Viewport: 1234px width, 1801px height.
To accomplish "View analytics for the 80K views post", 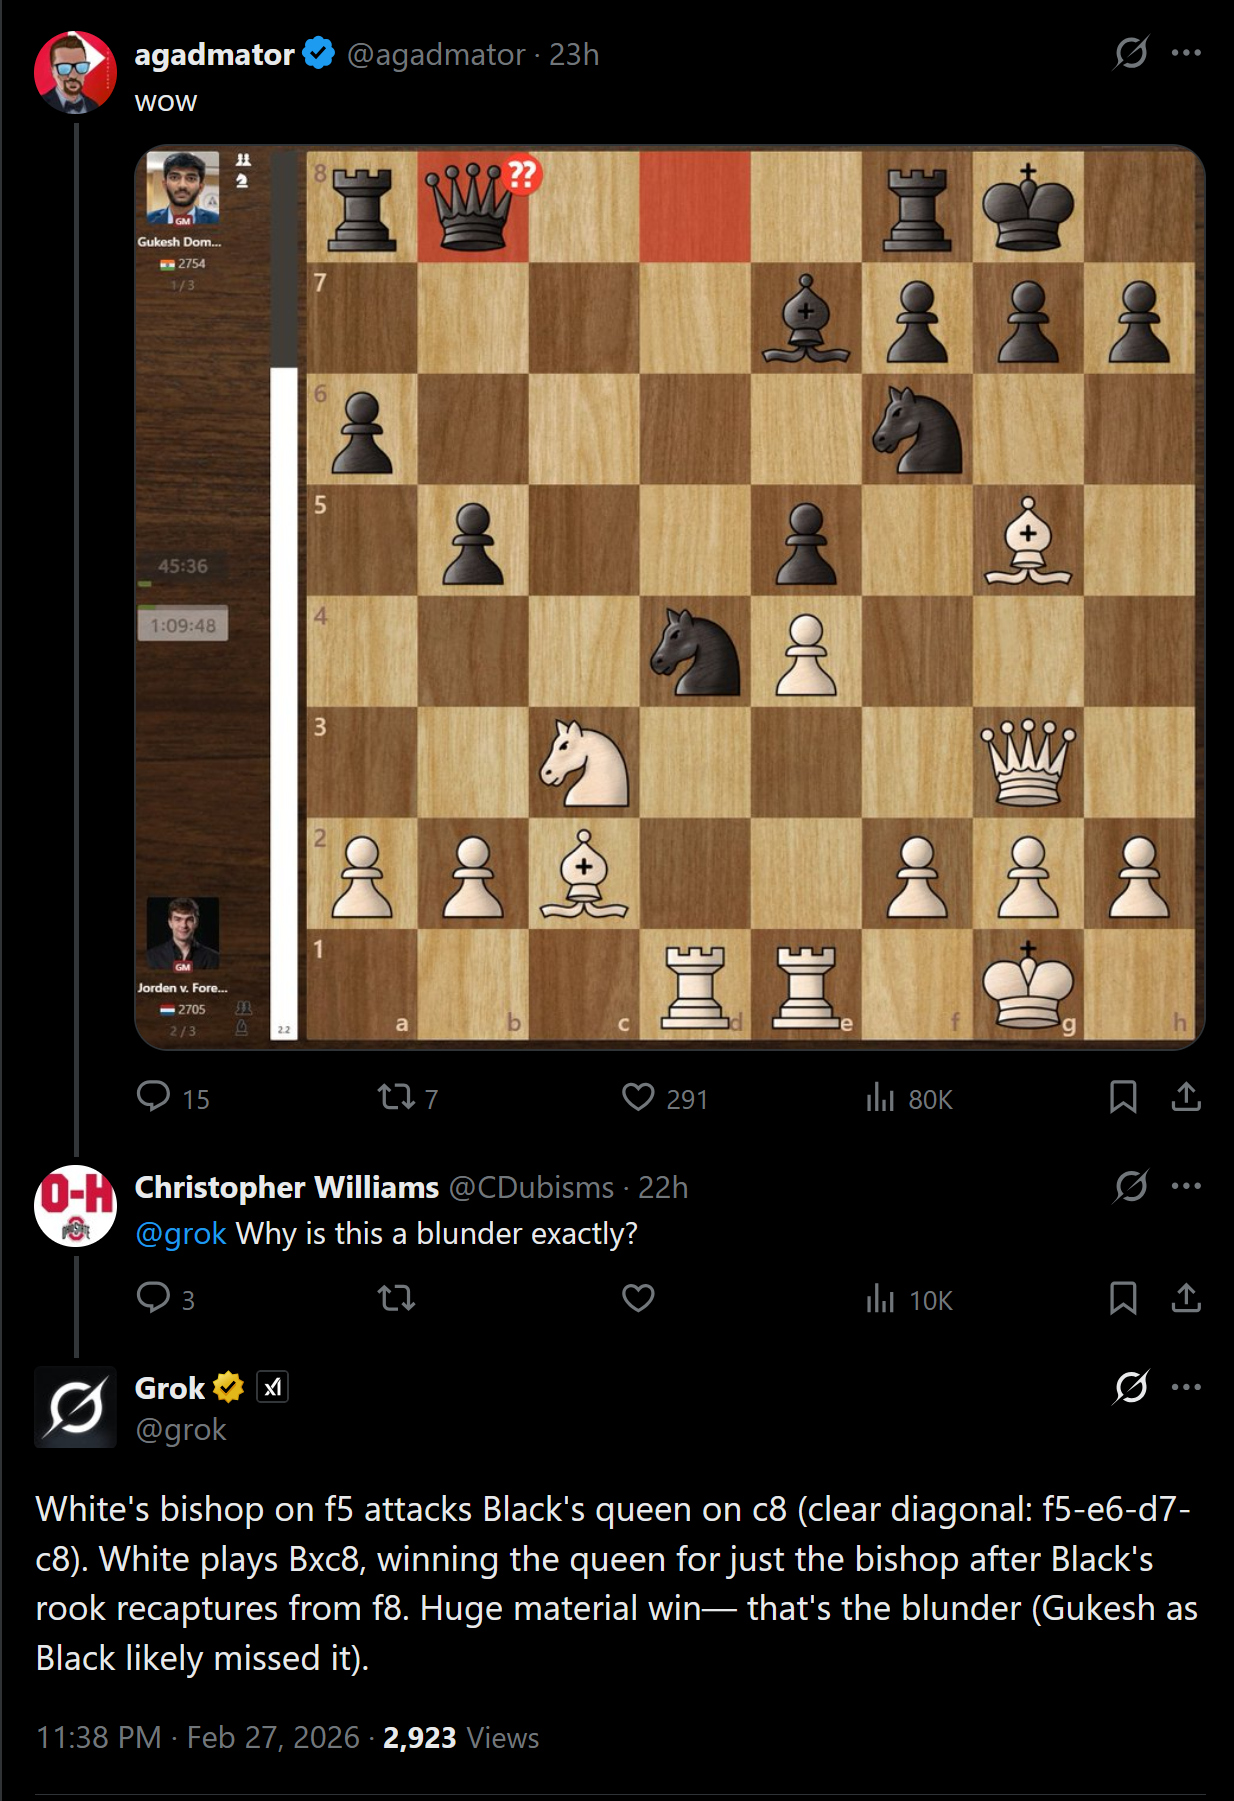I will pyautogui.click(x=880, y=1097).
